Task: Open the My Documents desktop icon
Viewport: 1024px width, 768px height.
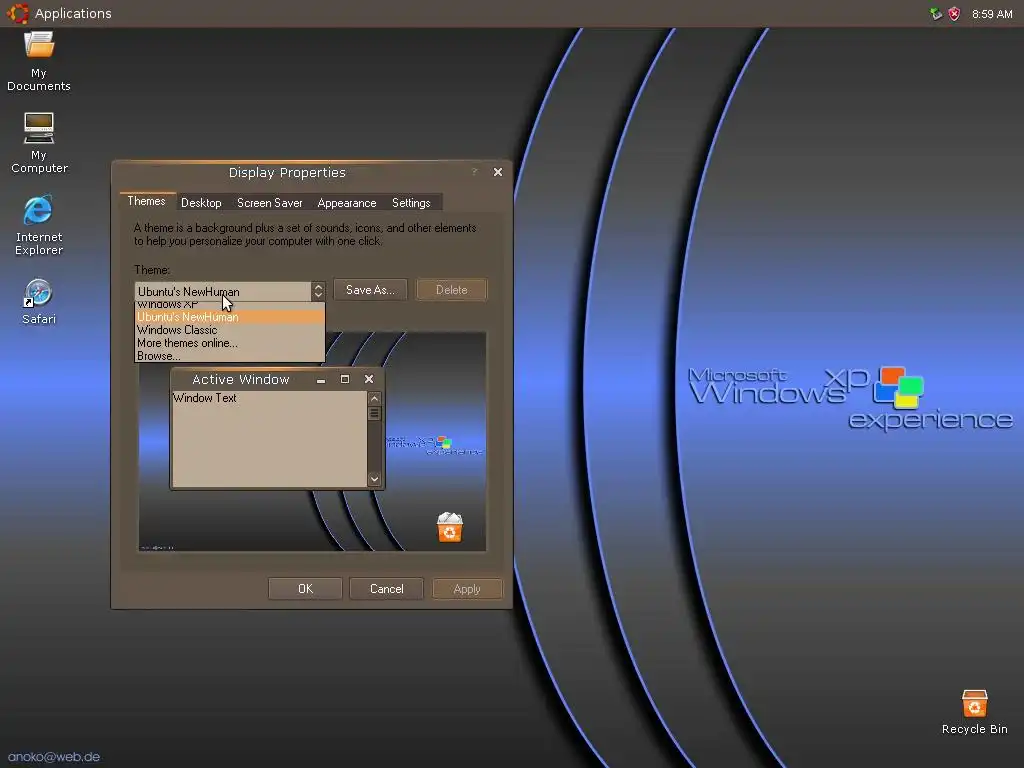Action: pos(39,61)
